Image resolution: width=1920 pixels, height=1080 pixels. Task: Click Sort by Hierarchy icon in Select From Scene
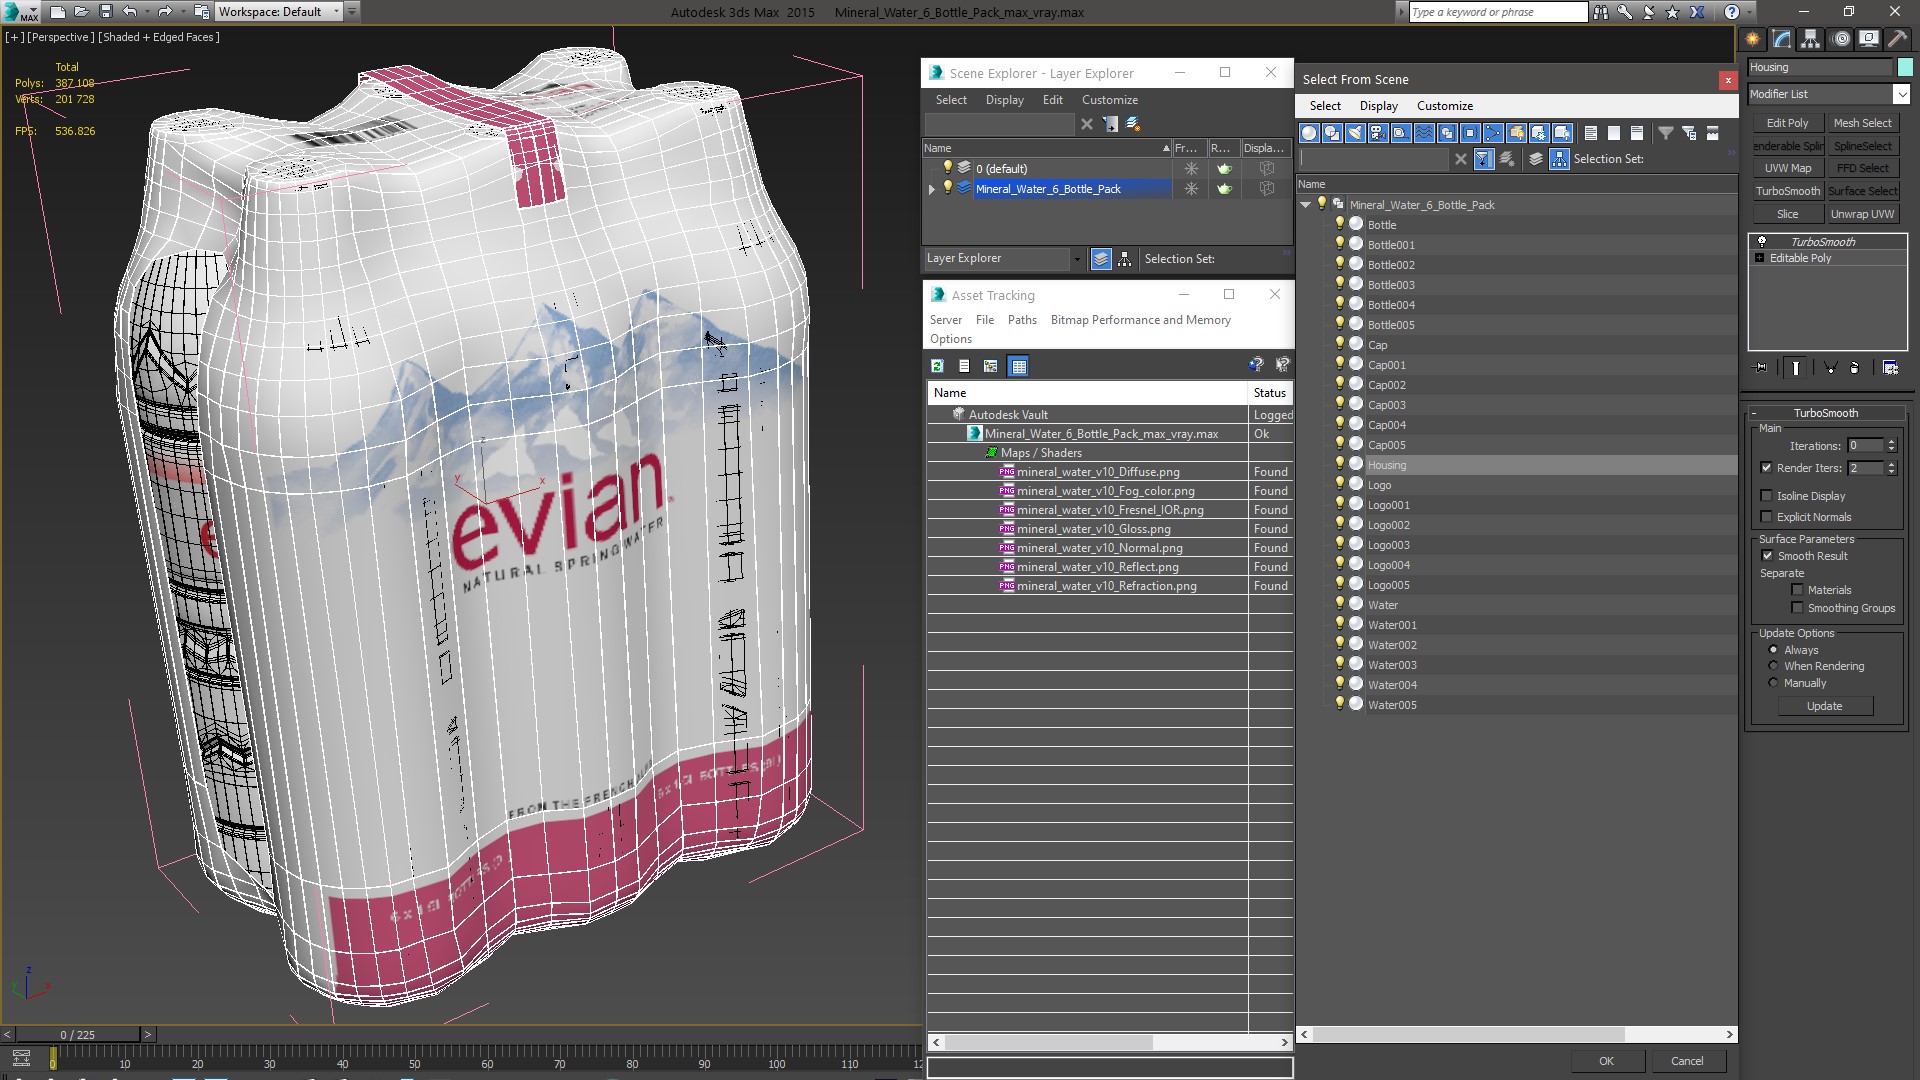pyautogui.click(x=1559, y=159)
